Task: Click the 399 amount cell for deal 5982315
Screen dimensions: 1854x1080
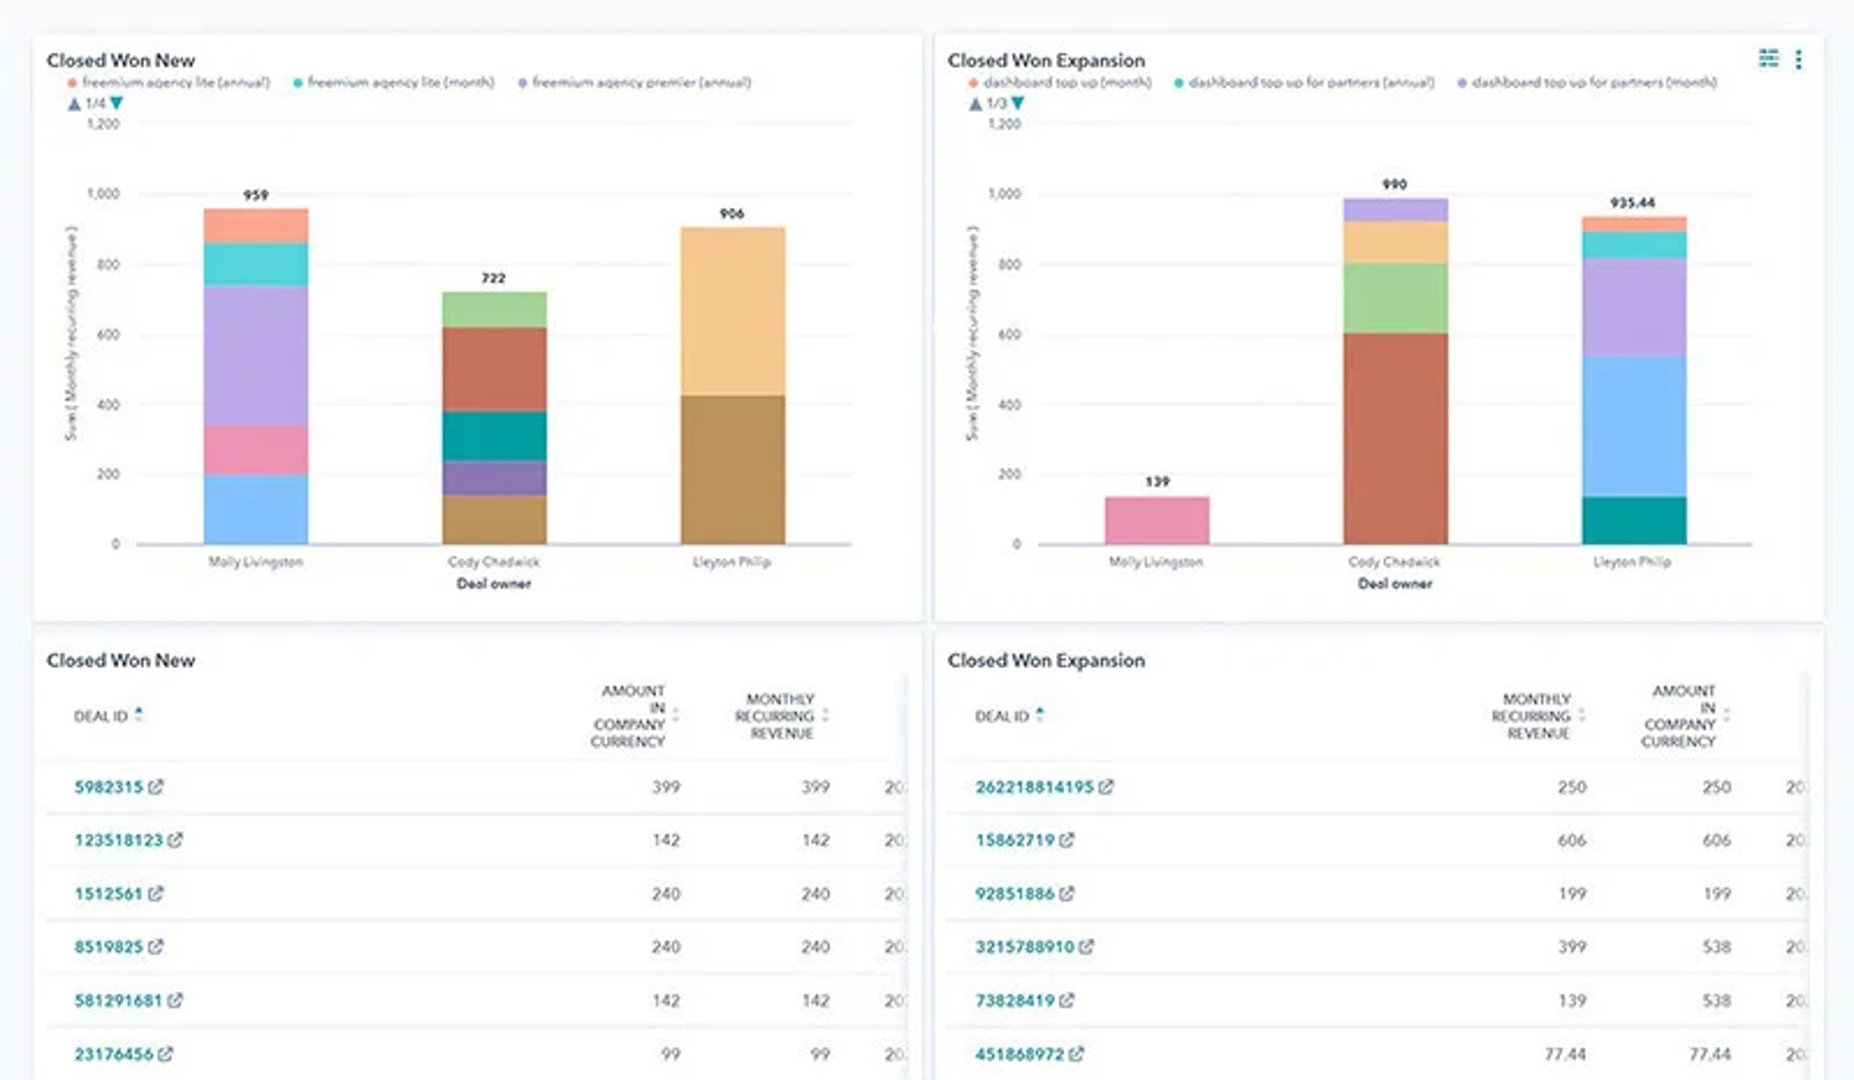Action: 666,787
